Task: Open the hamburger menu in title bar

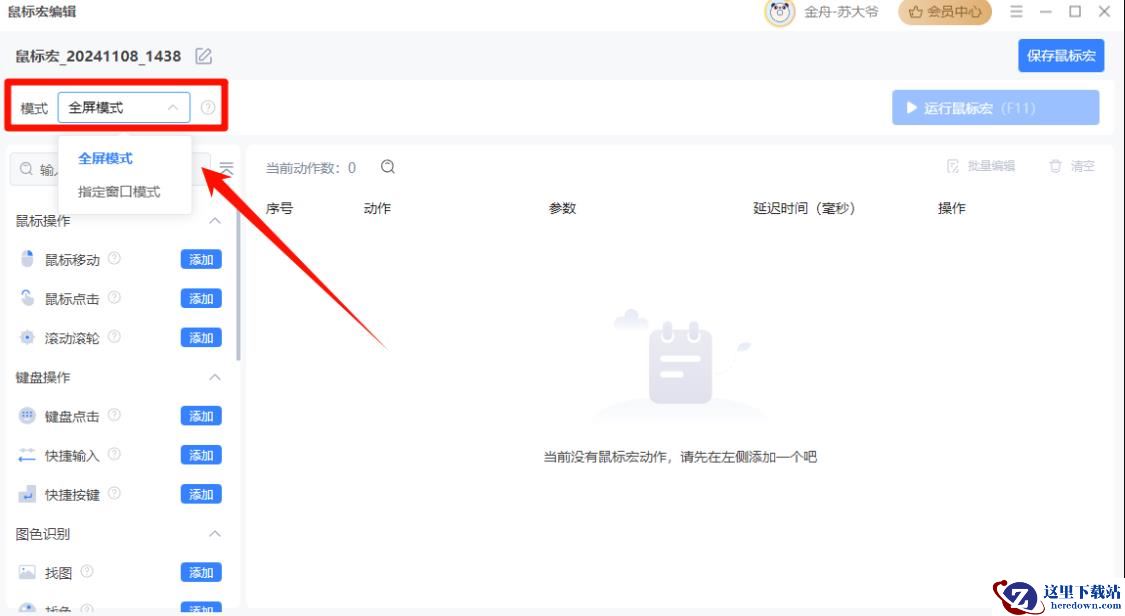Action: click(x=1016, y=12)
